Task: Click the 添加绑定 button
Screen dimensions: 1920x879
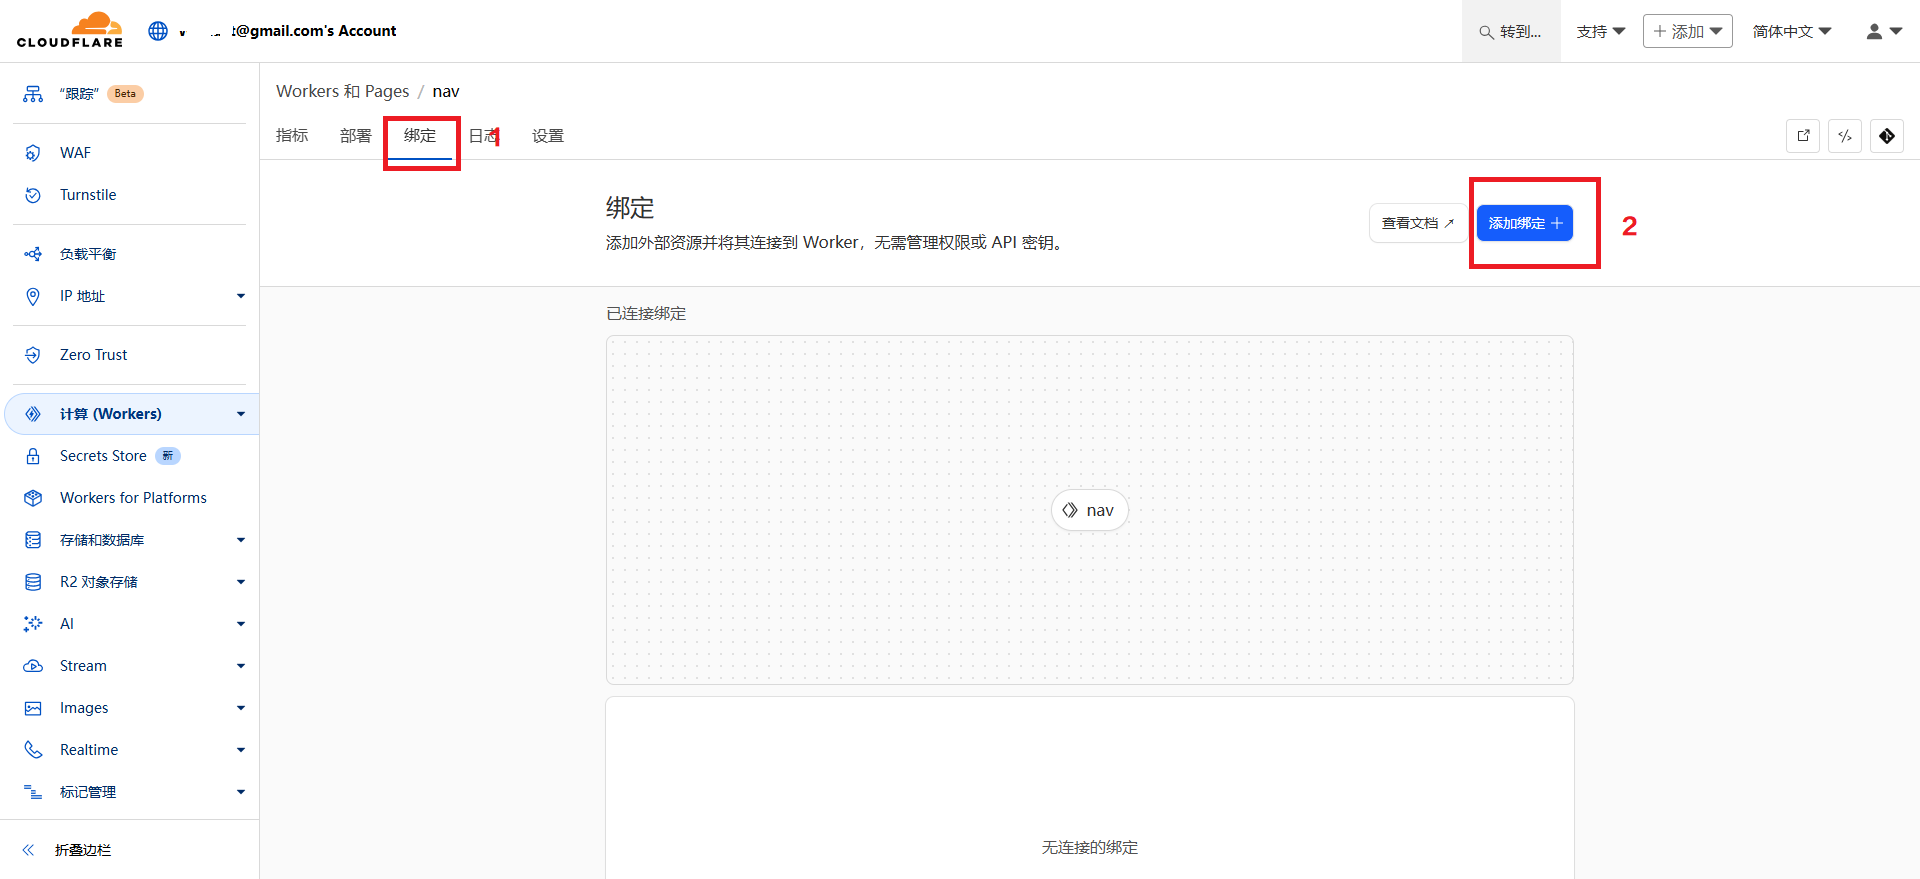Action: [1524, 223]
